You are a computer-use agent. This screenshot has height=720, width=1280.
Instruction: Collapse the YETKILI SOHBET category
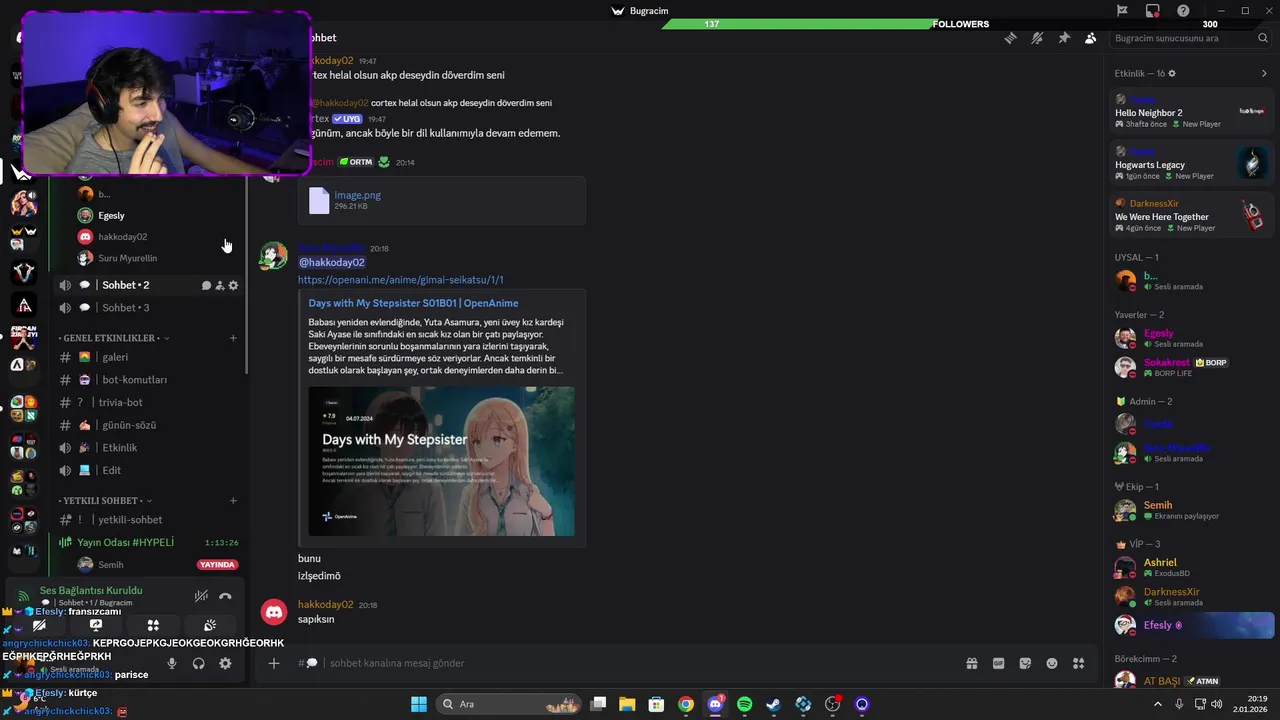pos(104,500)
